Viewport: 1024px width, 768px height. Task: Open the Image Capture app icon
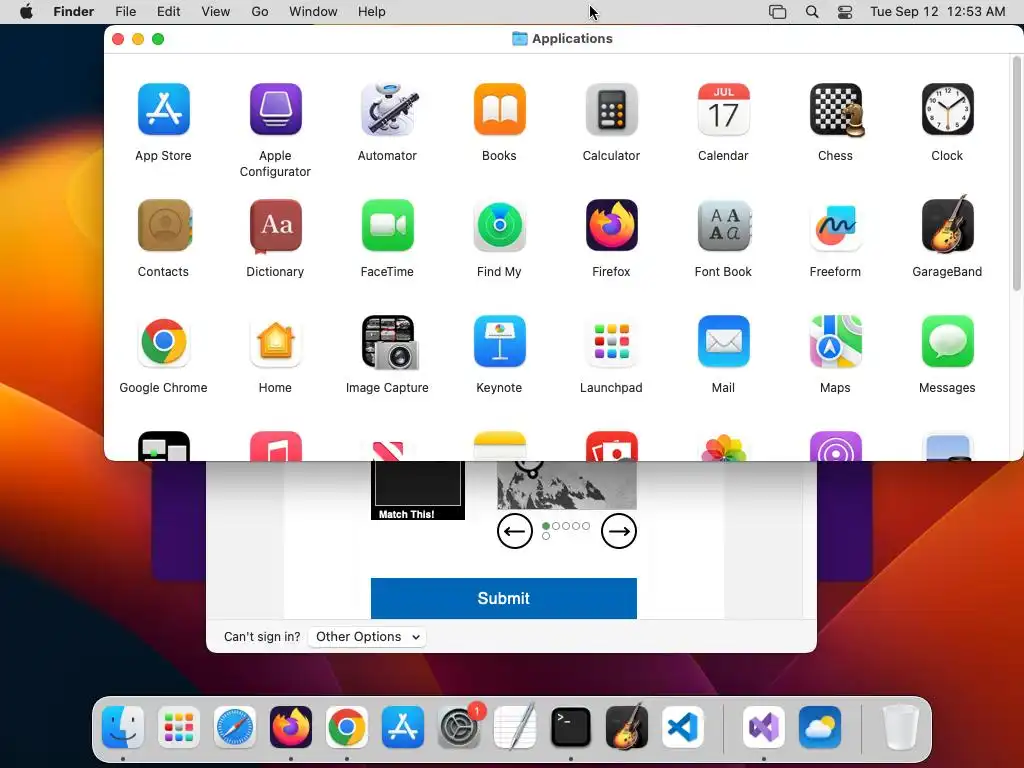390,342
